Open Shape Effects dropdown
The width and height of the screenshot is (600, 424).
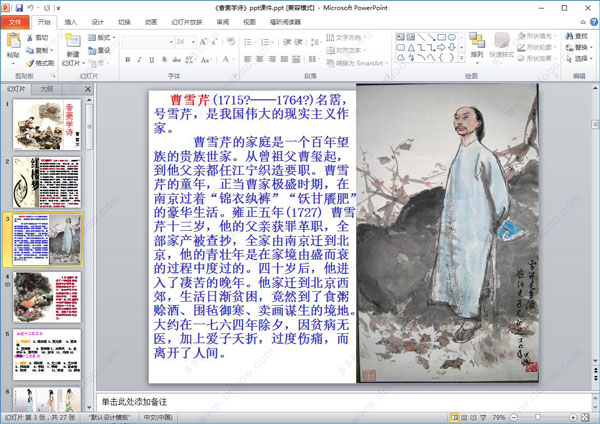(x=536, y=58)
